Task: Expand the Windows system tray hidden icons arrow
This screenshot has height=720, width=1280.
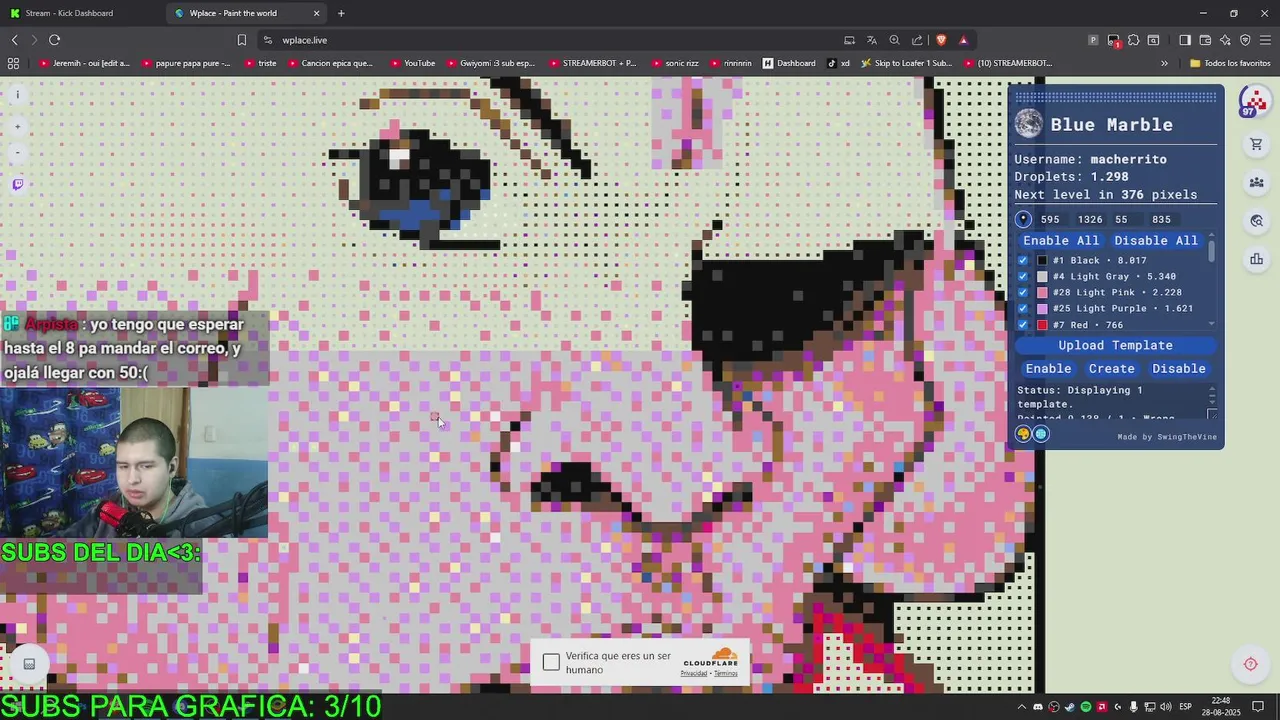Action: (x=1023, y=707)
